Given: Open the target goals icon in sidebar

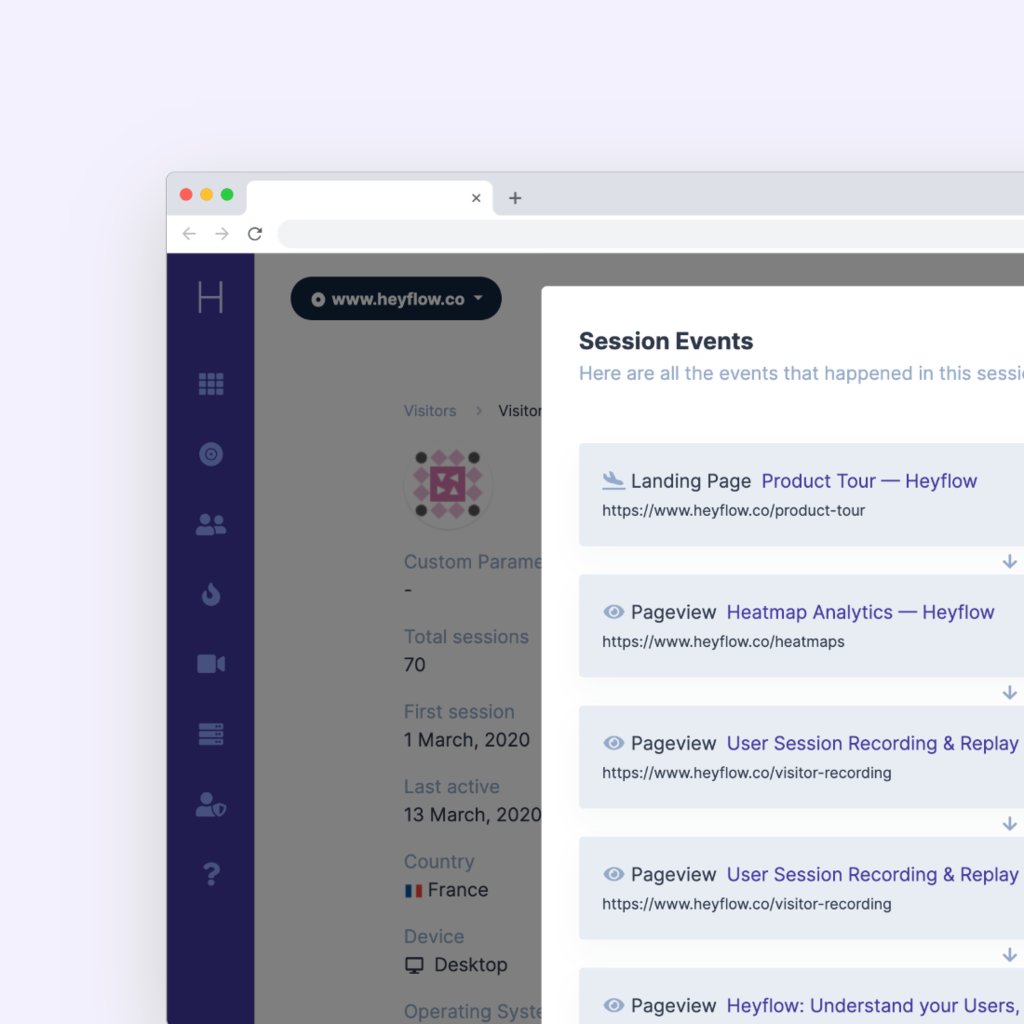Looking at the screenshot, I should 210,454.
